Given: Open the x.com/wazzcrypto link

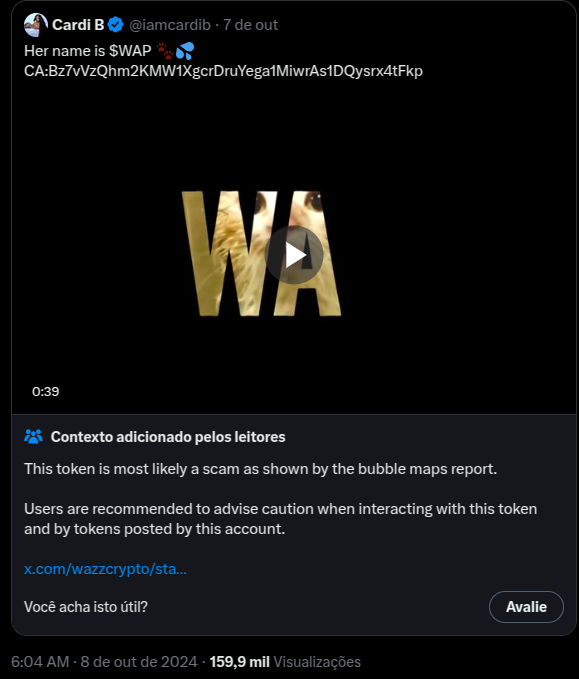Looking at the screenshot, I should (x=105, y=569).
